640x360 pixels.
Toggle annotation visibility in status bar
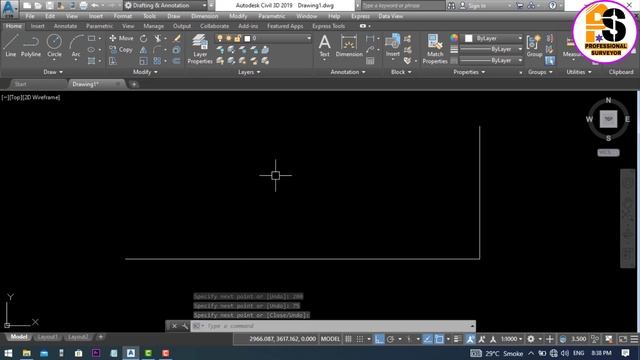(x=470, y=339)
